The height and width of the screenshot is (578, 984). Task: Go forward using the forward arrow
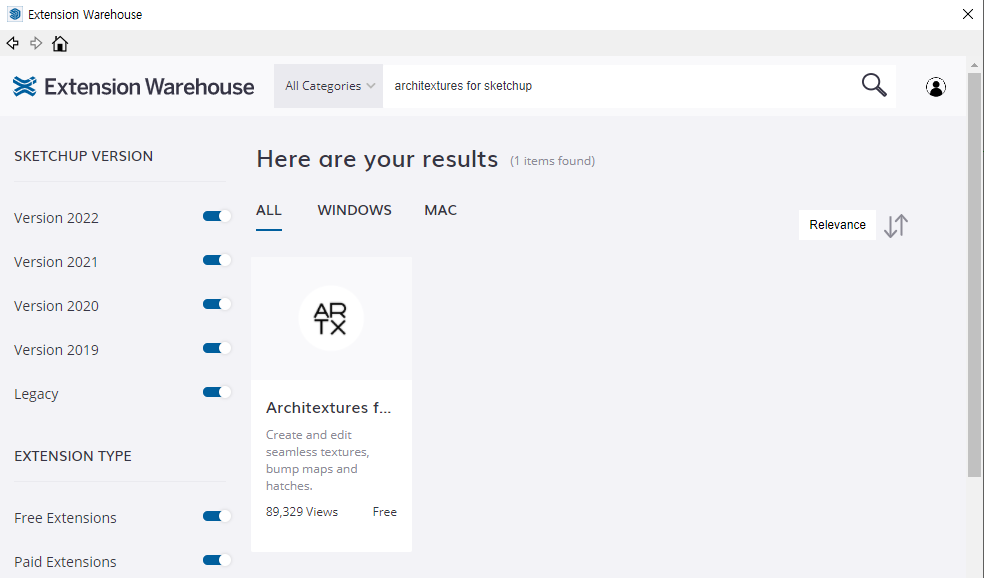point(36,43)
